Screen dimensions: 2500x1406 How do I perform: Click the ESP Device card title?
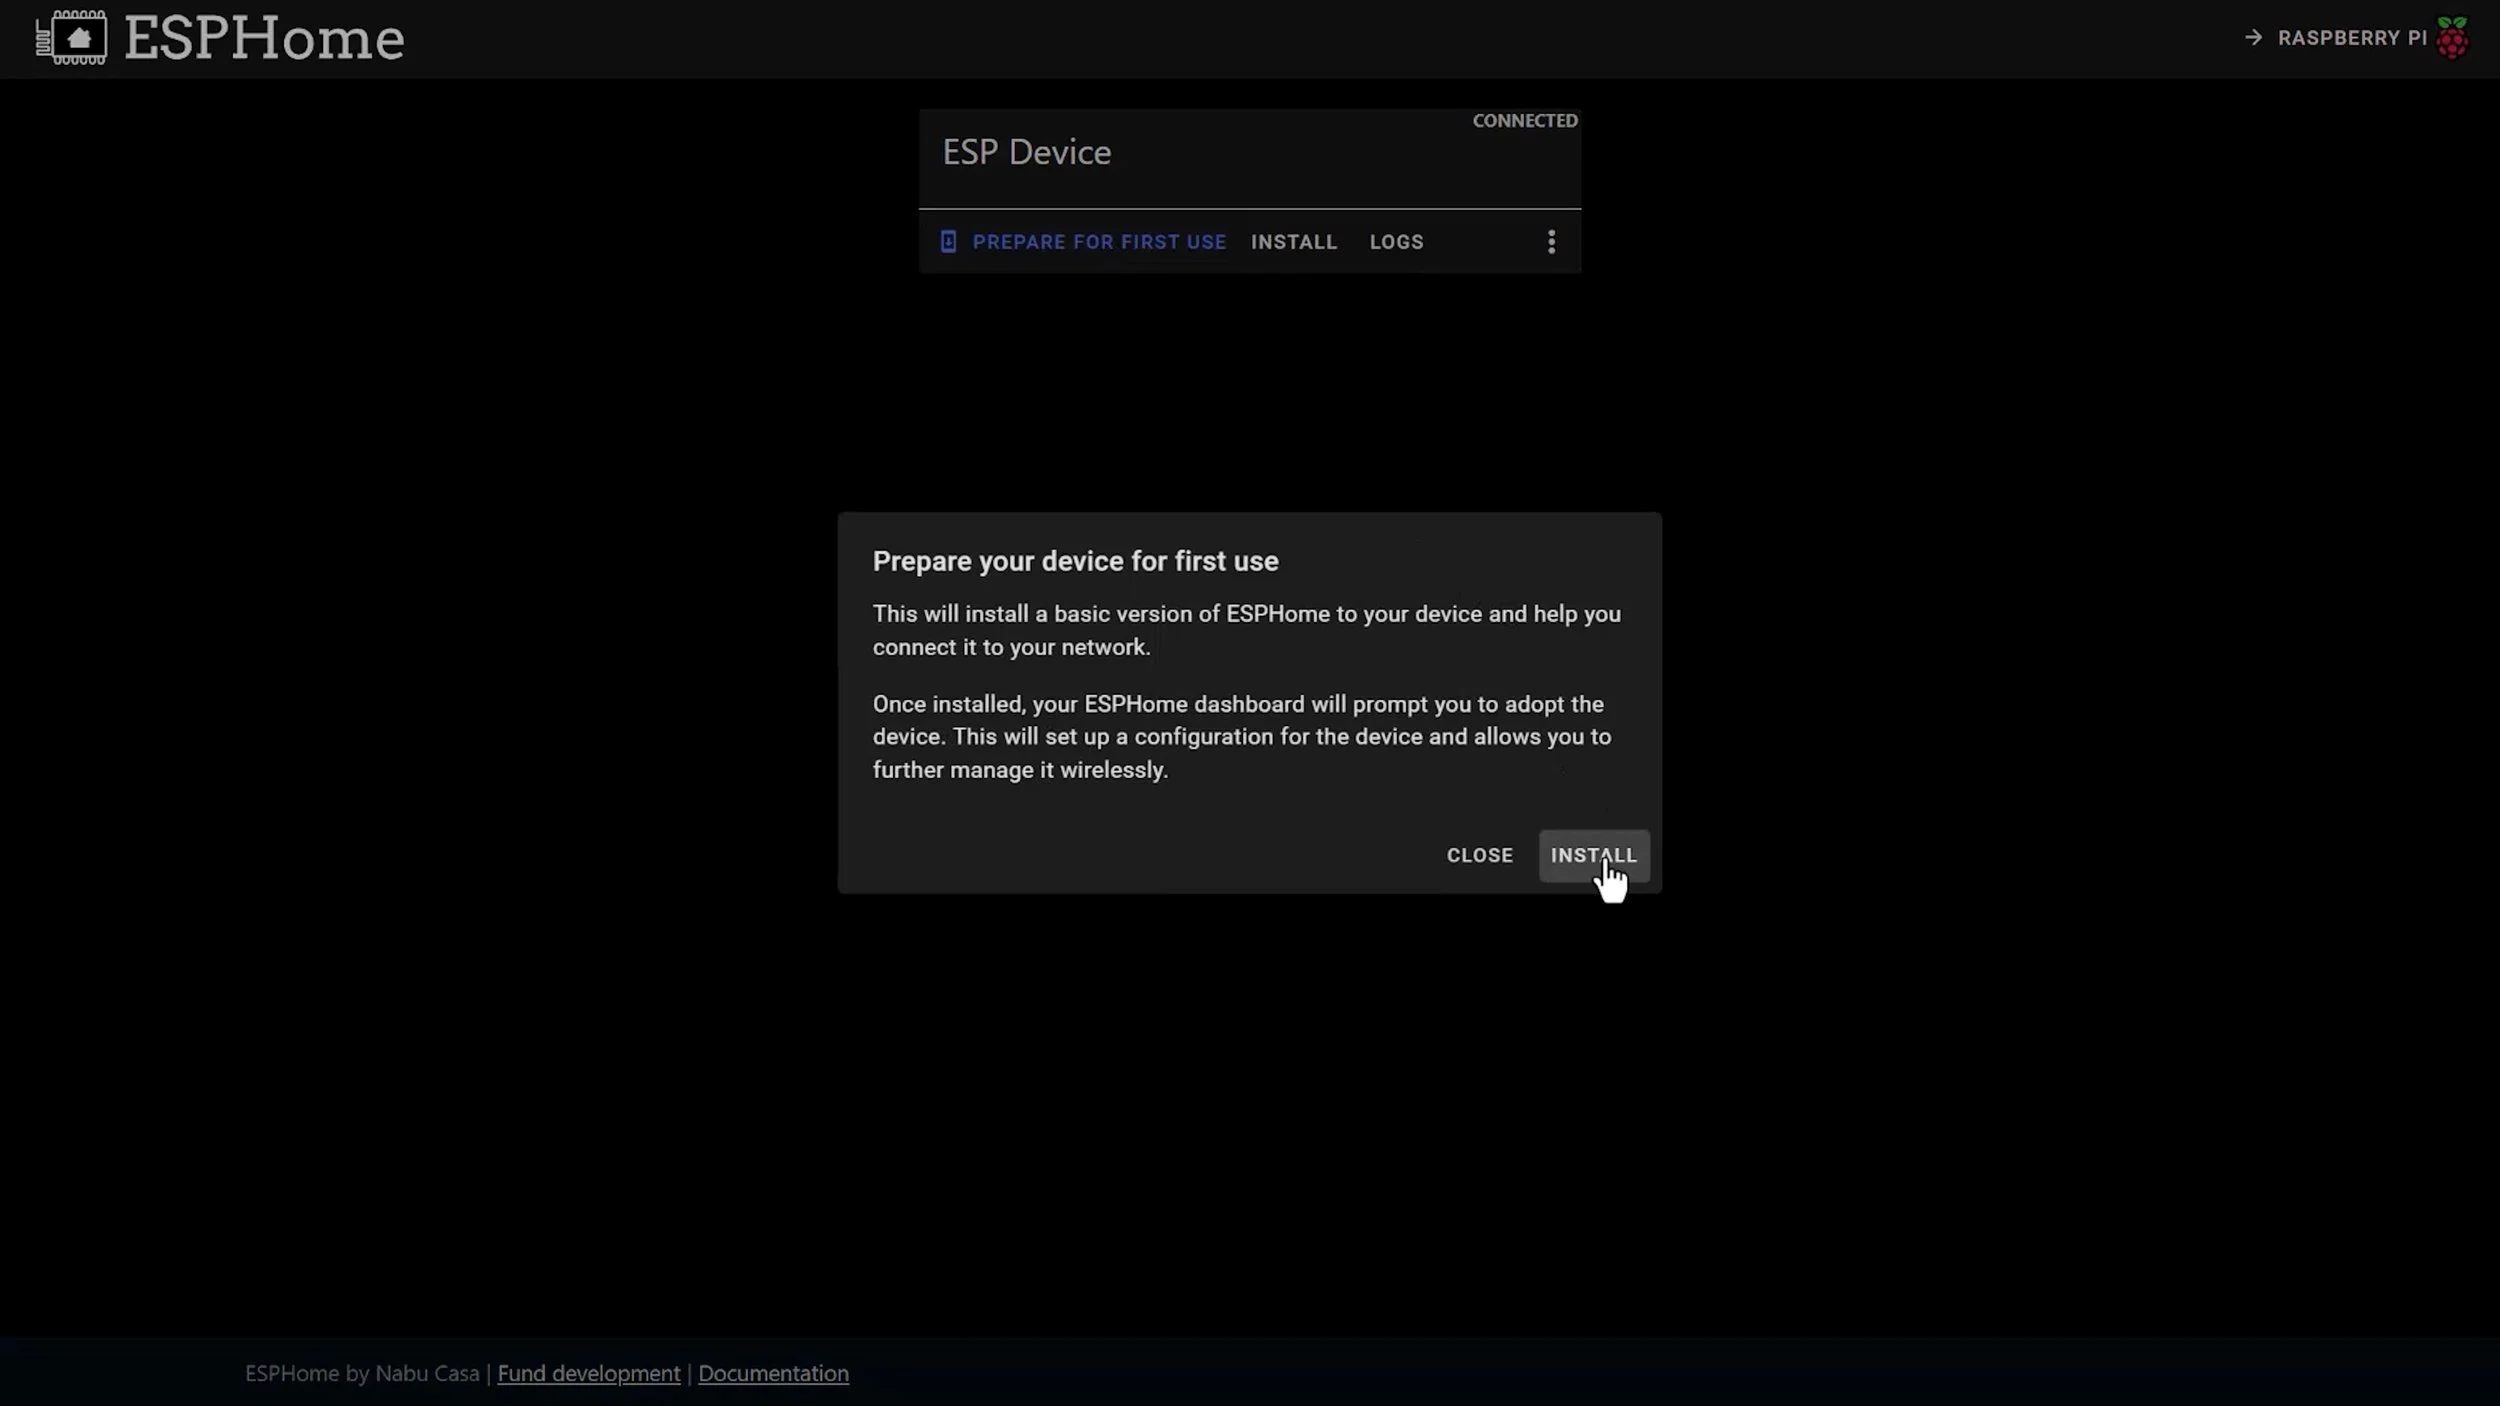pos(1026,152)
